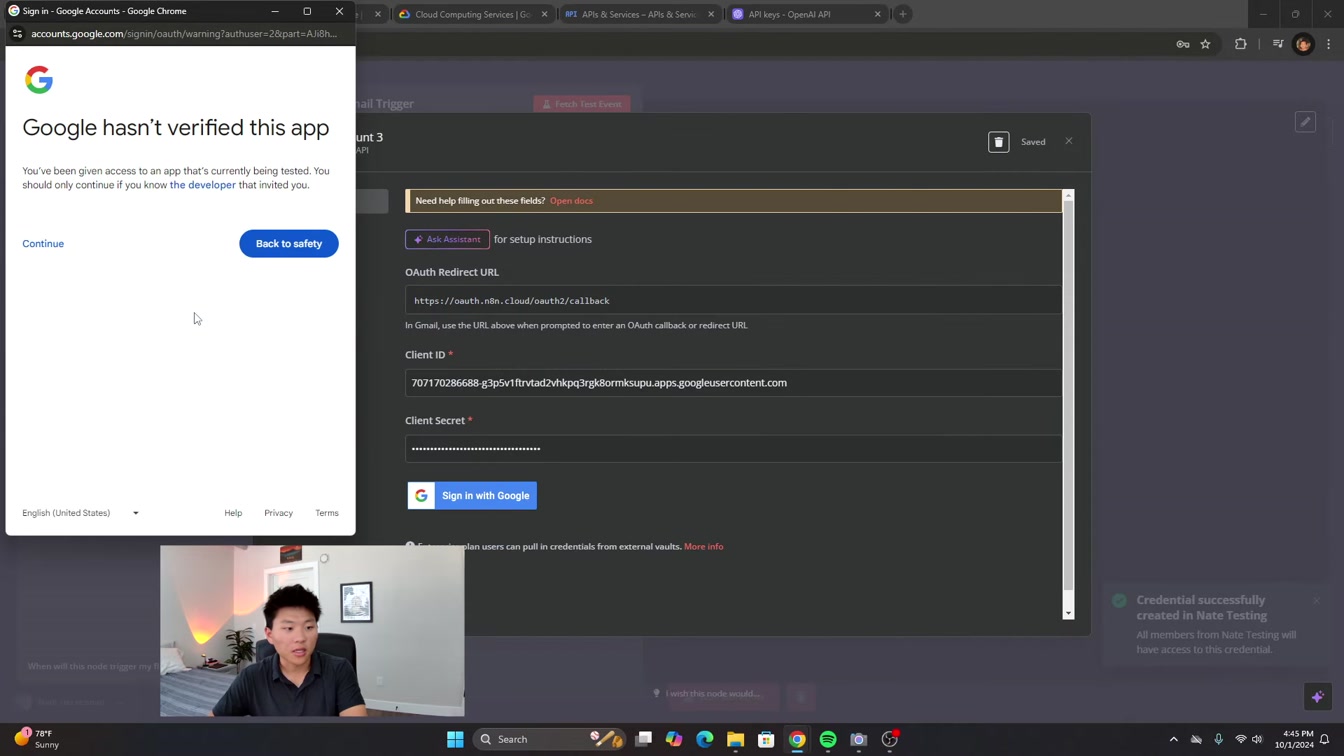Open Task View from the taskbar
The height and width of the screenshot is (756, 1344).
click(x=644, y=740)
